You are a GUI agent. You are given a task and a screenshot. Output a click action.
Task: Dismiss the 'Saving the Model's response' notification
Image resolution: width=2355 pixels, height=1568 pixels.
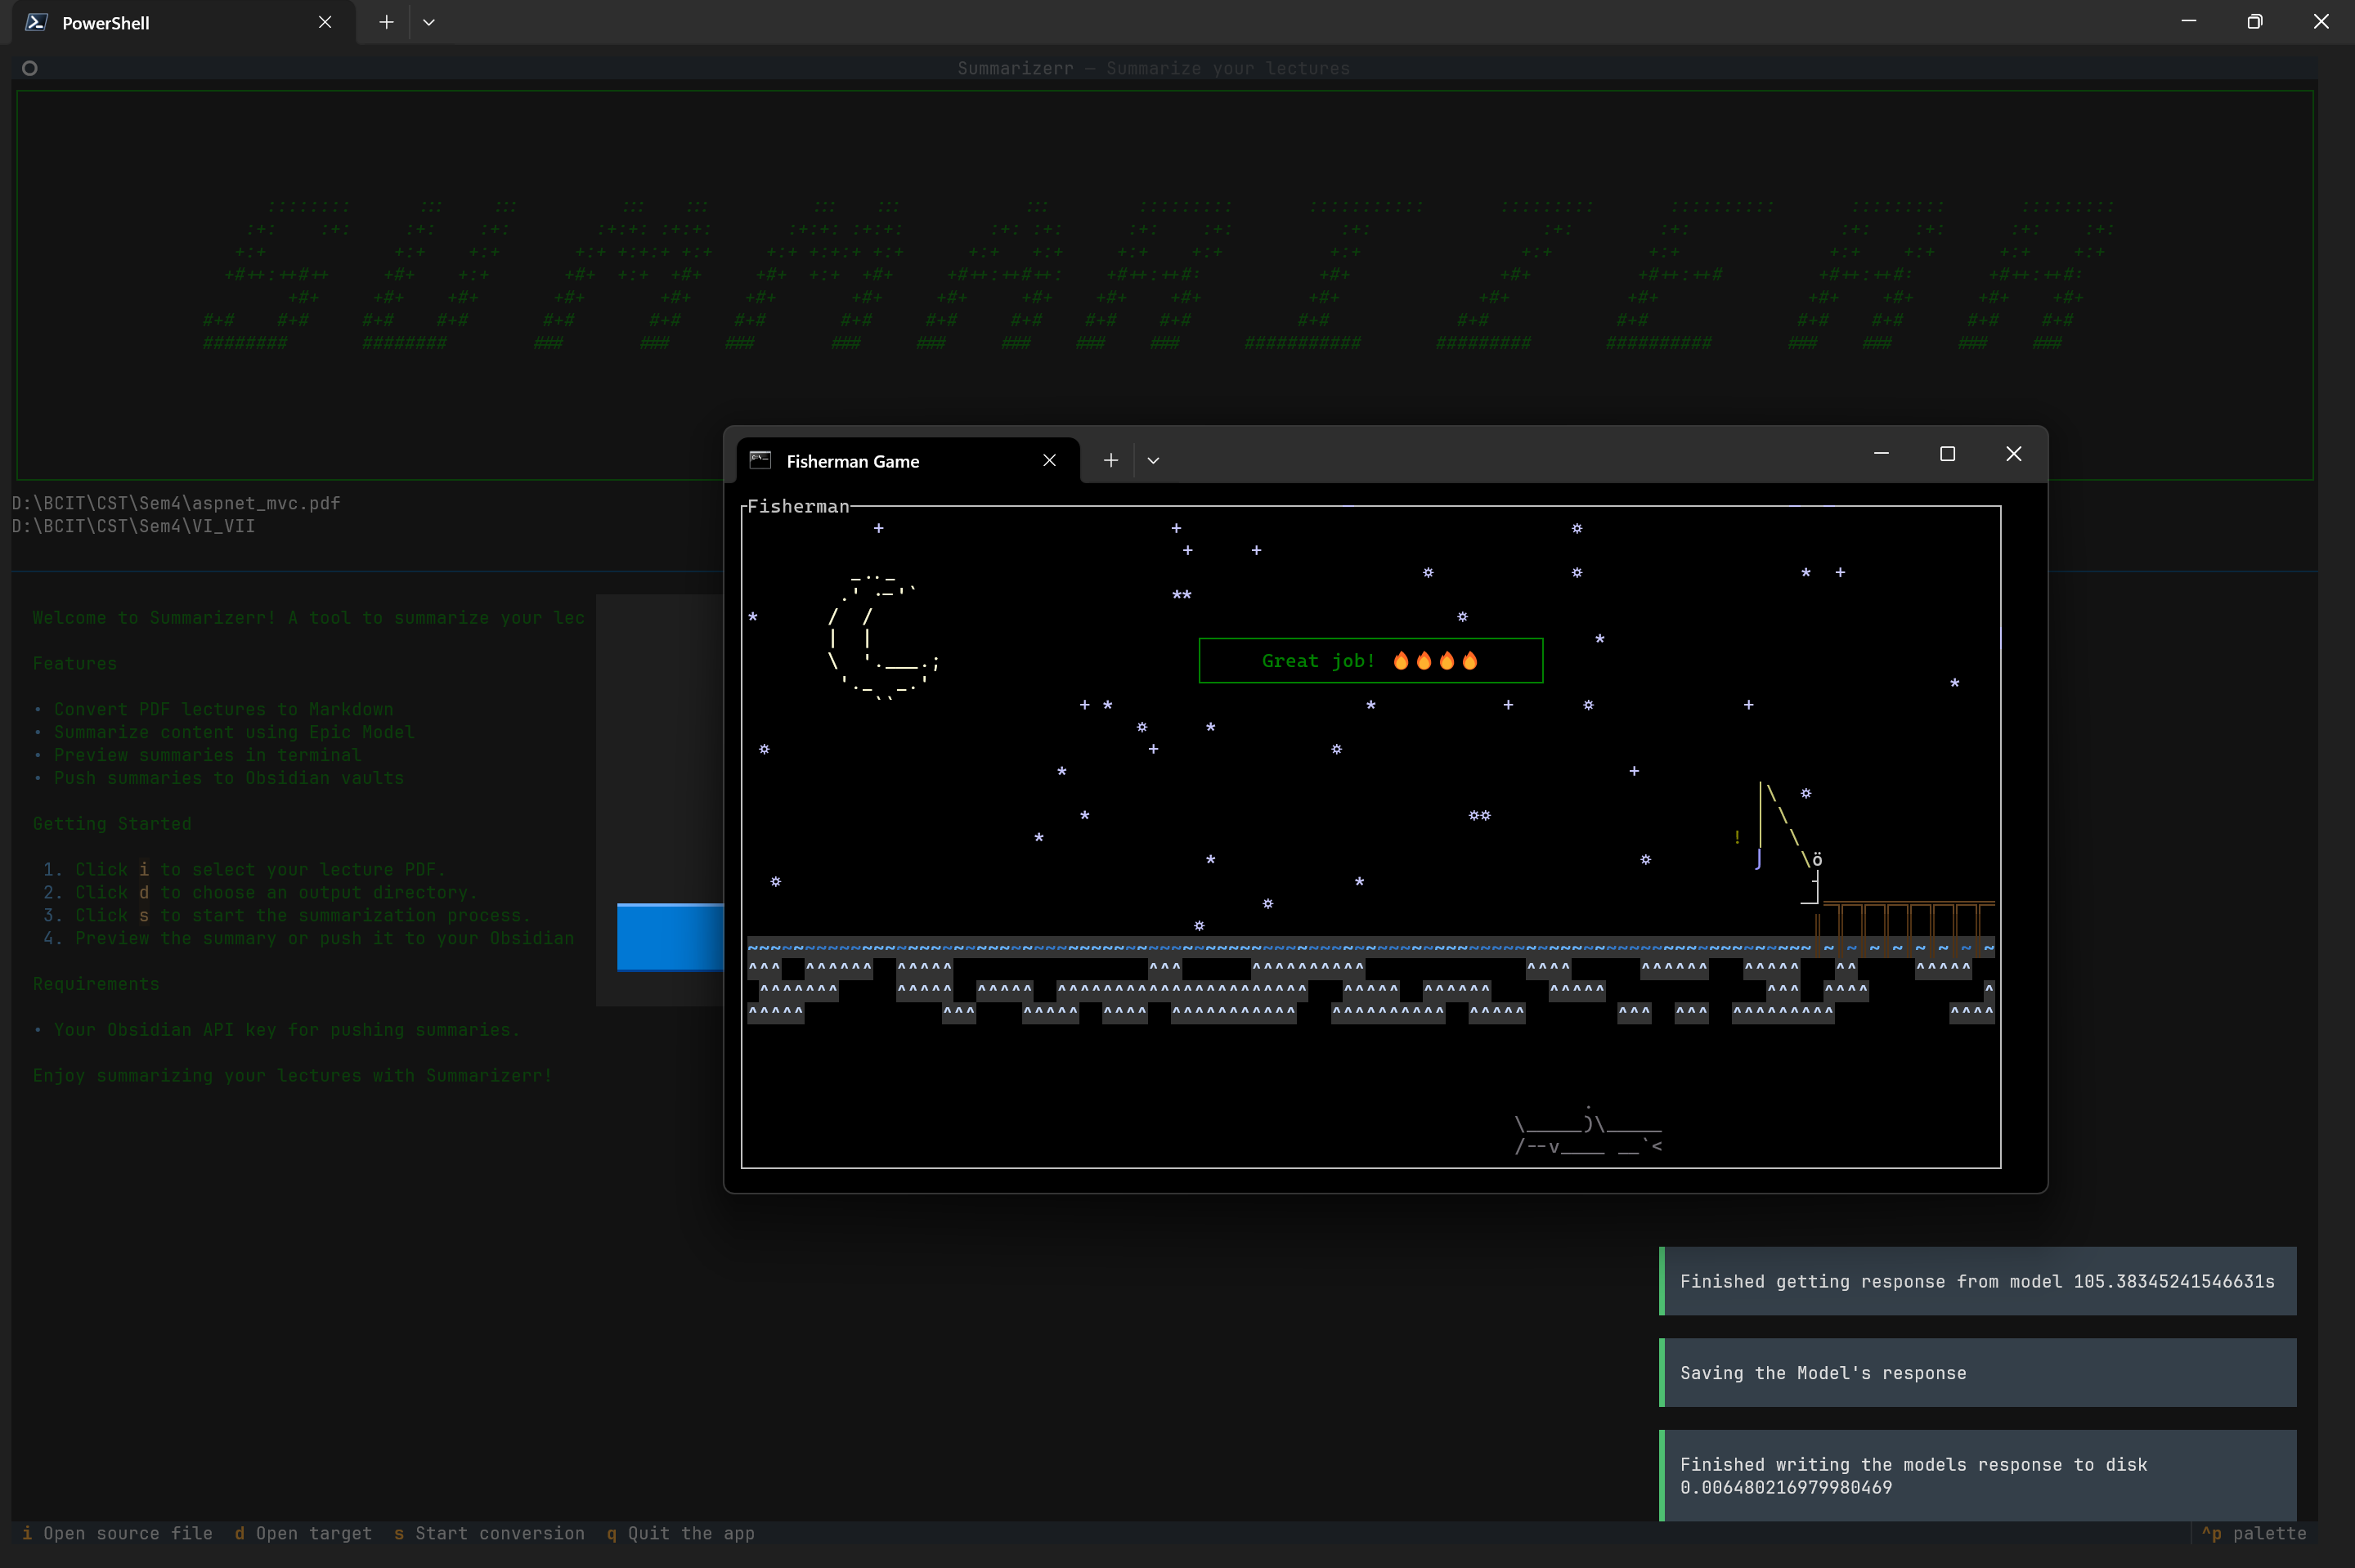click(x=1977, y=1373)
